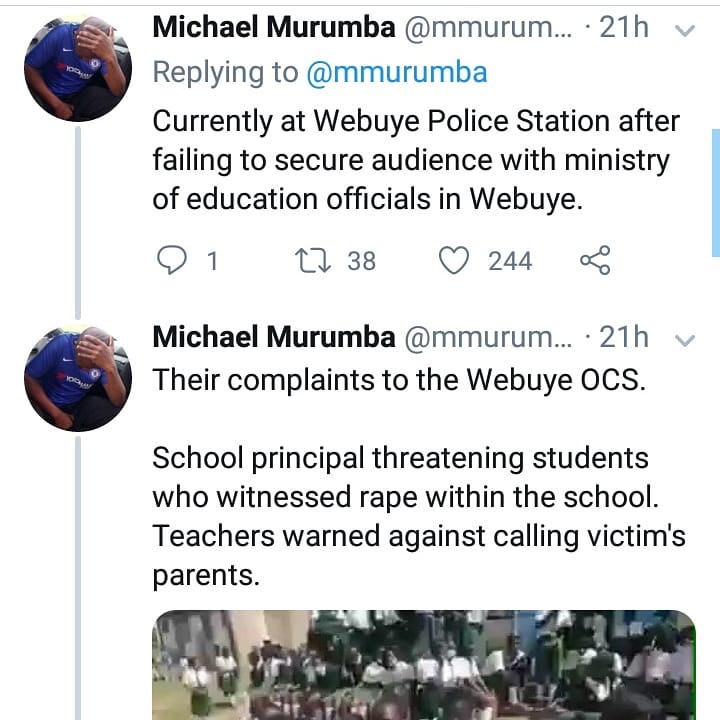The height and width of the screenshot is (720, 720).
Task: Tap Michael Murumba name above 'Their complaints'
Action: 273,338
